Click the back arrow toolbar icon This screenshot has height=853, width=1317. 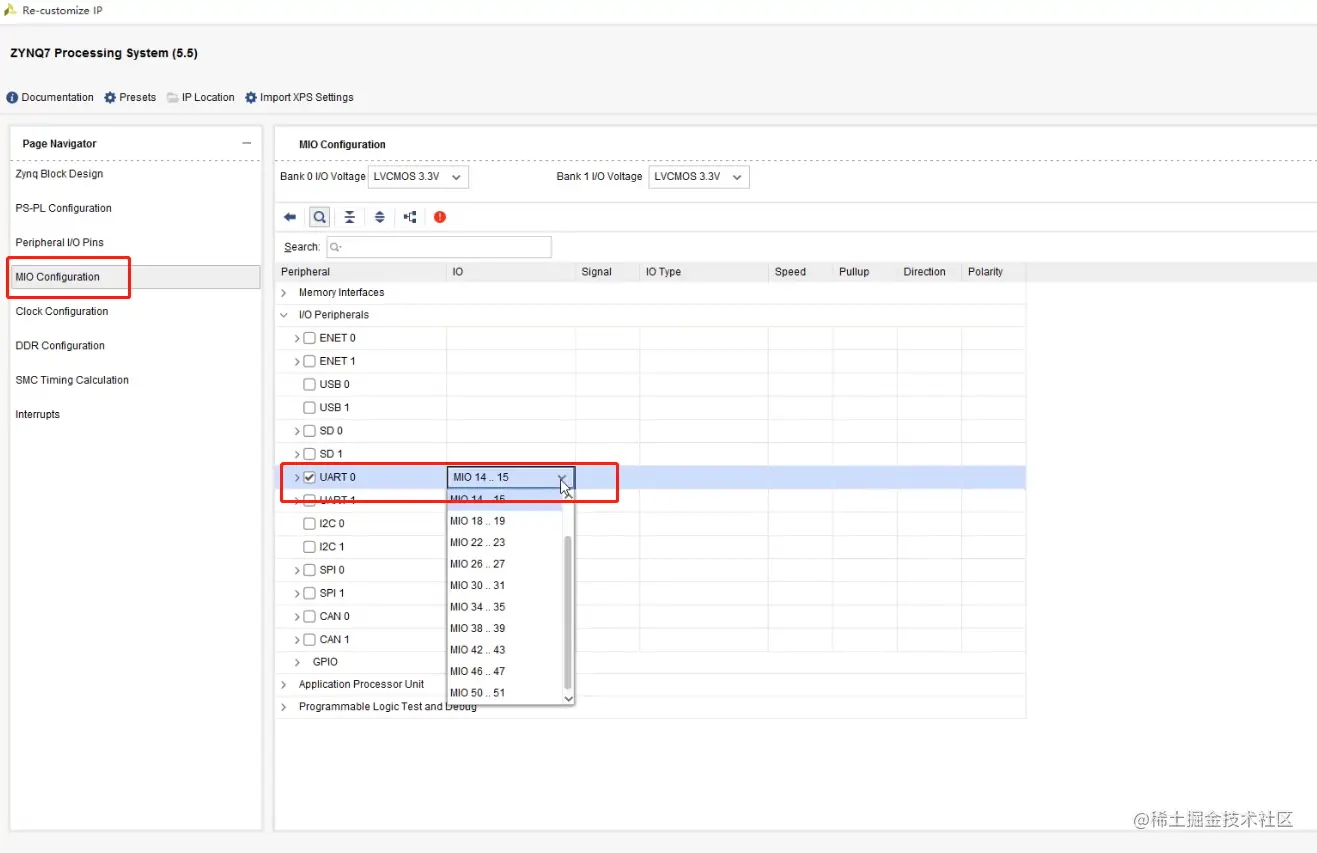(290, 217)
